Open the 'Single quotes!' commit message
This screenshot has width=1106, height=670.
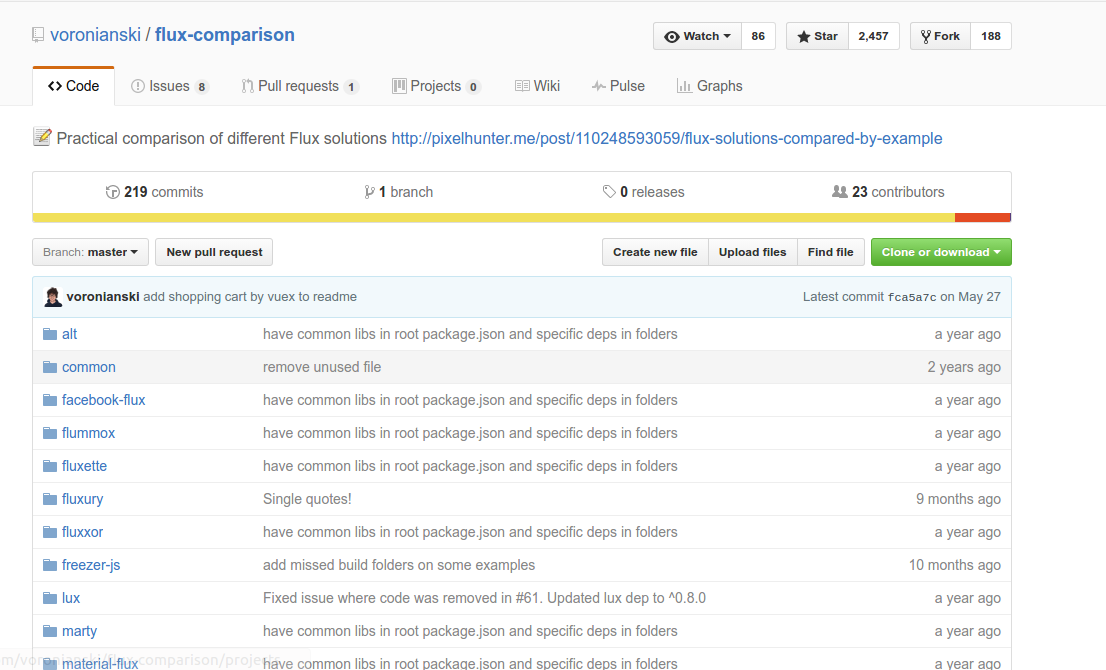click(307, 499)
